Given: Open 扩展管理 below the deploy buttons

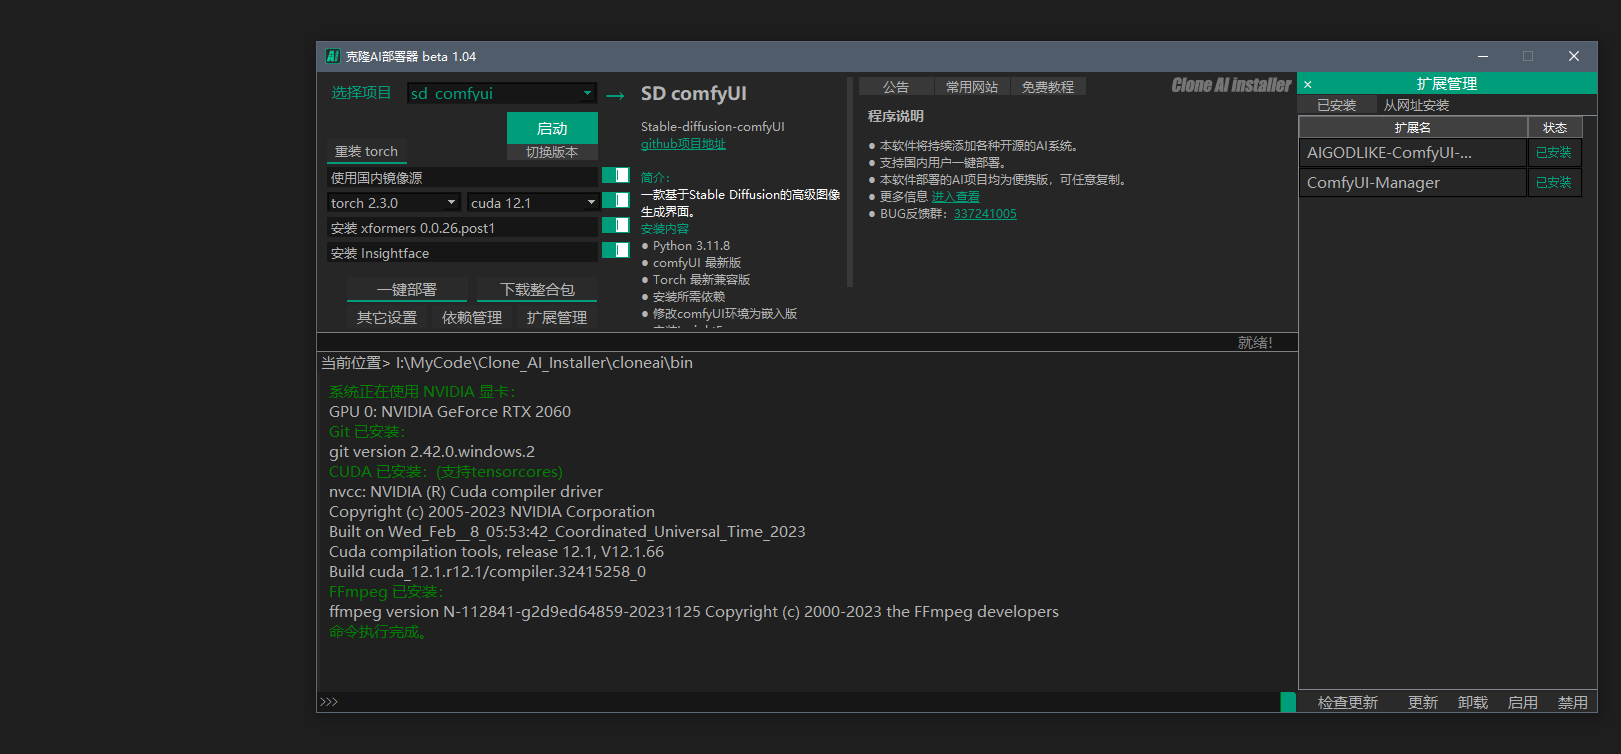Looking at the screenshot, I should click(x=557, y=317).
